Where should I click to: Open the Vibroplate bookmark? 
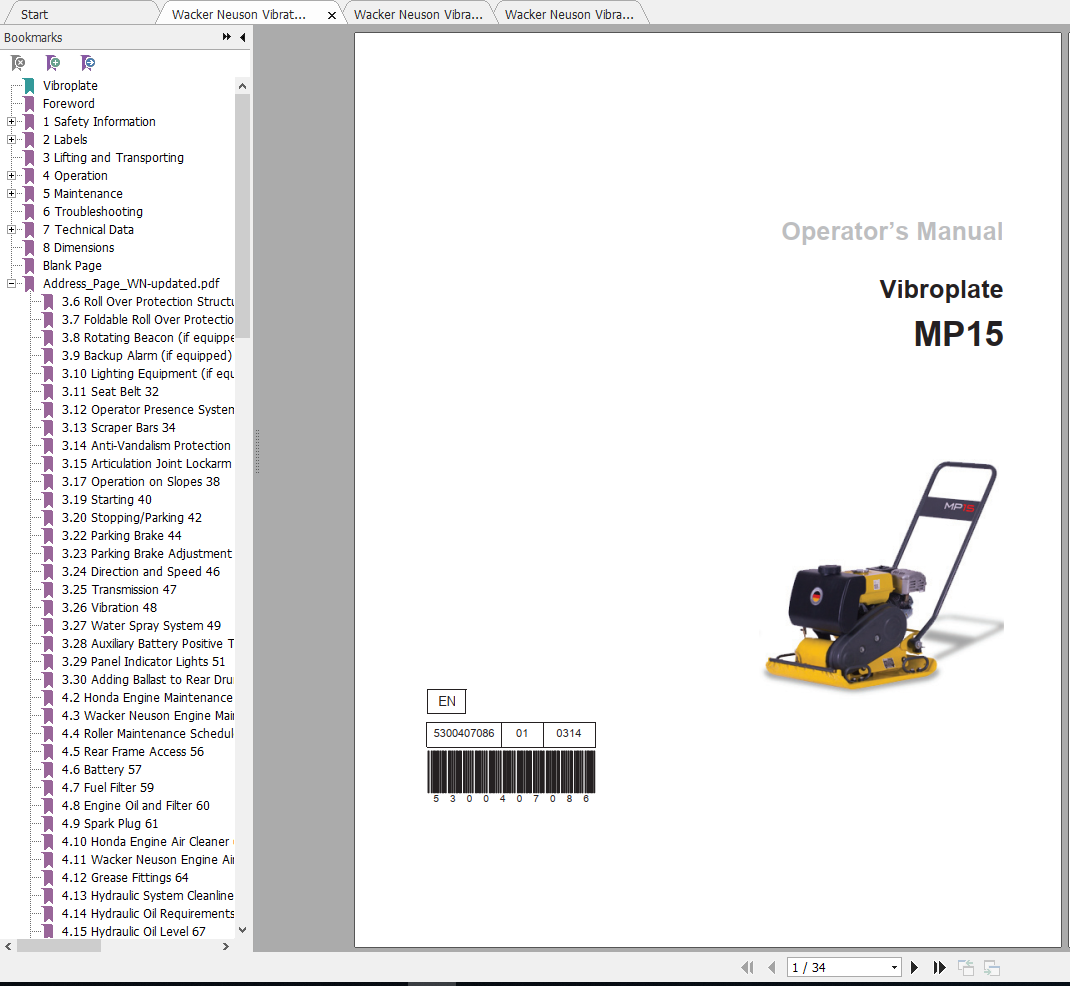coord(70,85)
